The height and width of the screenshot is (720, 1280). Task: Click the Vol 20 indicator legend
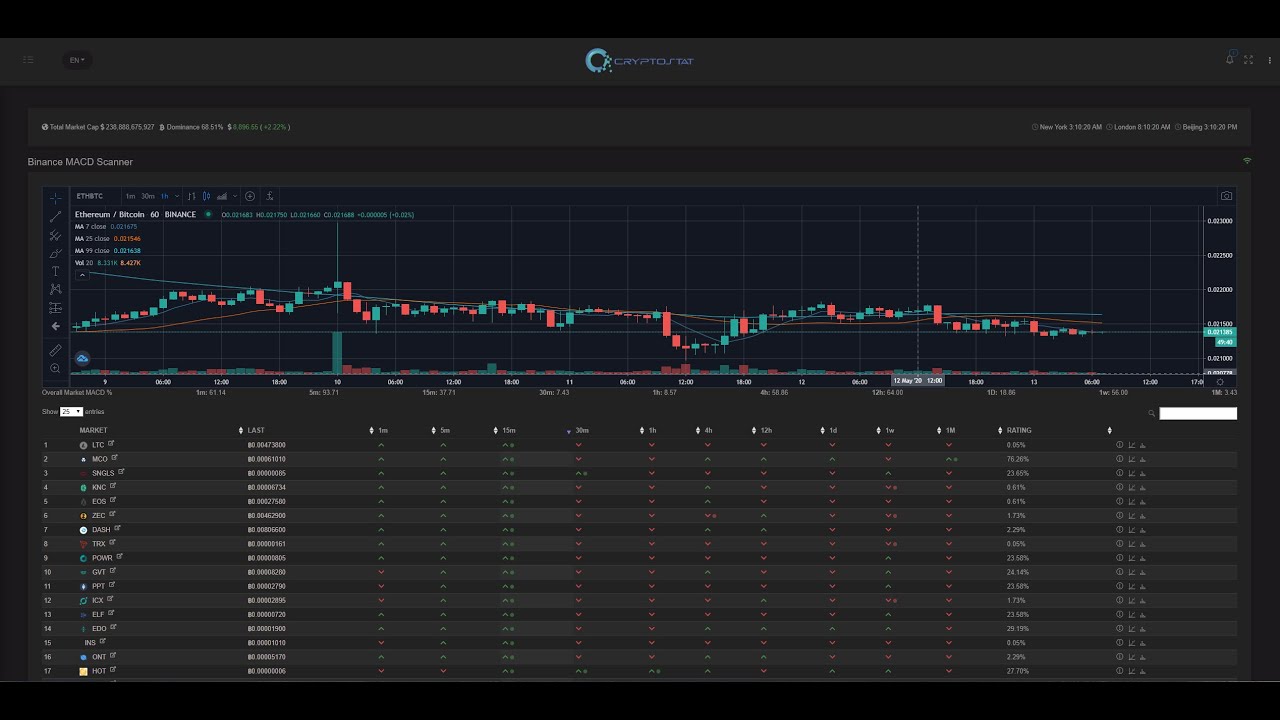108,263
